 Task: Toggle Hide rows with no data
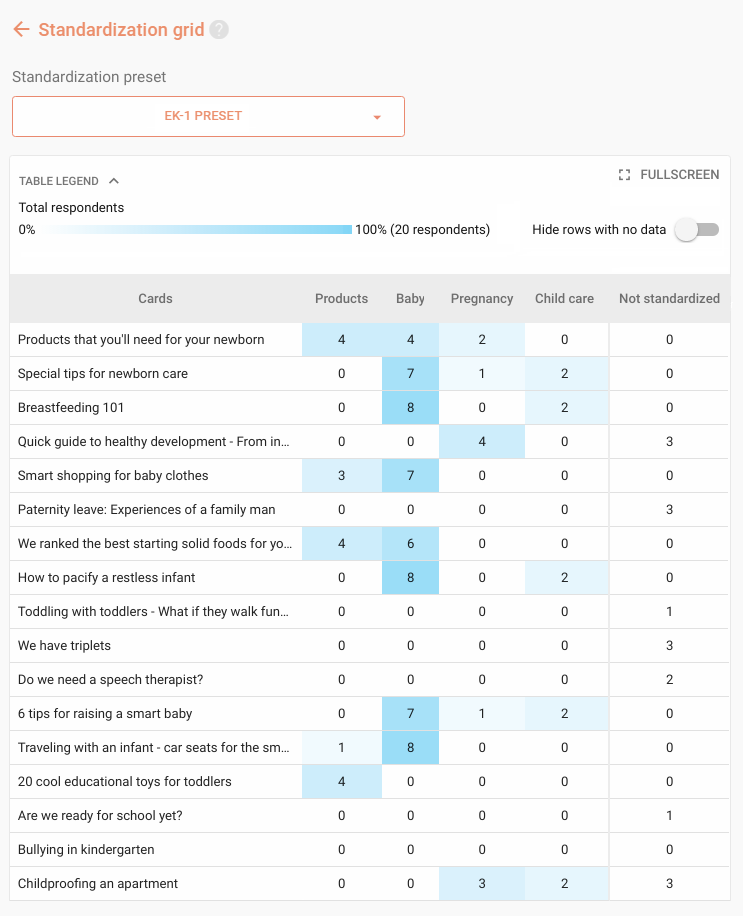click(x=697, y=230)
